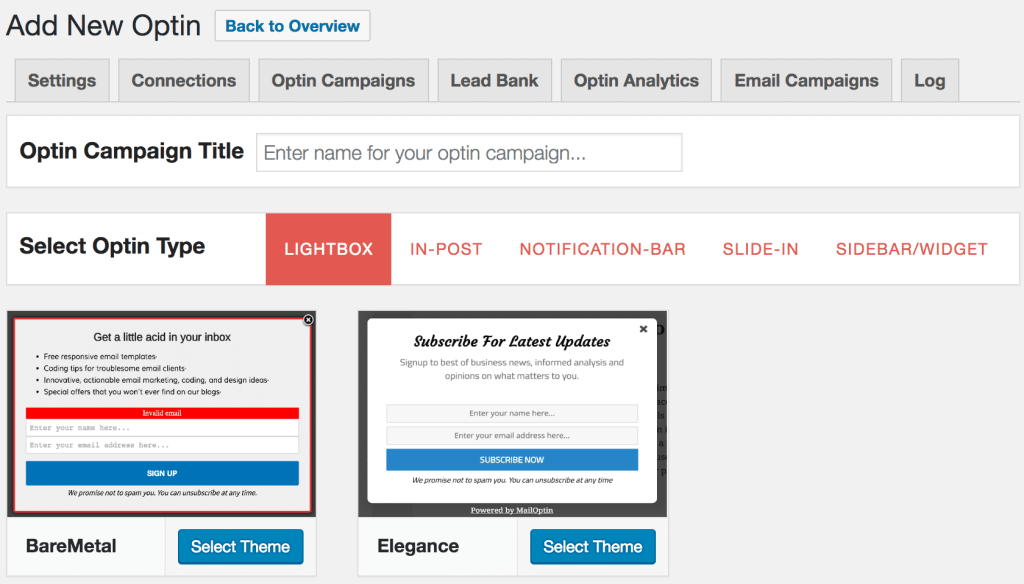Select Theme for BareMetal
The width and height of the screenshot is (1024, 584).
click(x=240, y=547)
